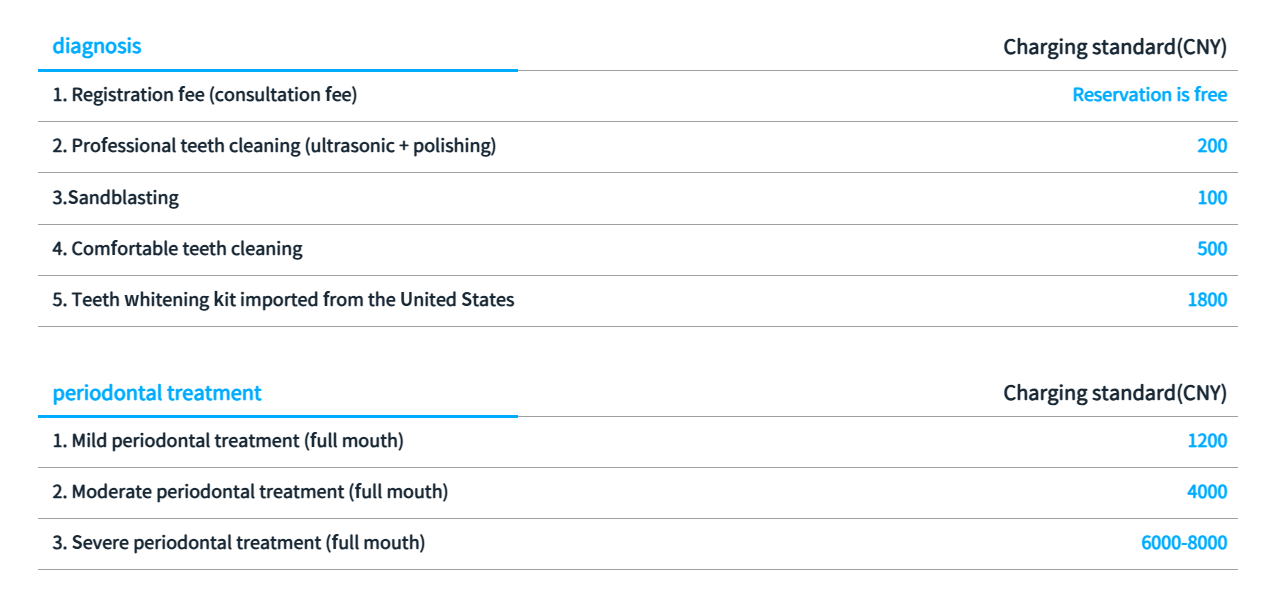The height and width of the screenshot is (598, 1275).
Task: Click the 200 price value
Action: [1212, 146]
